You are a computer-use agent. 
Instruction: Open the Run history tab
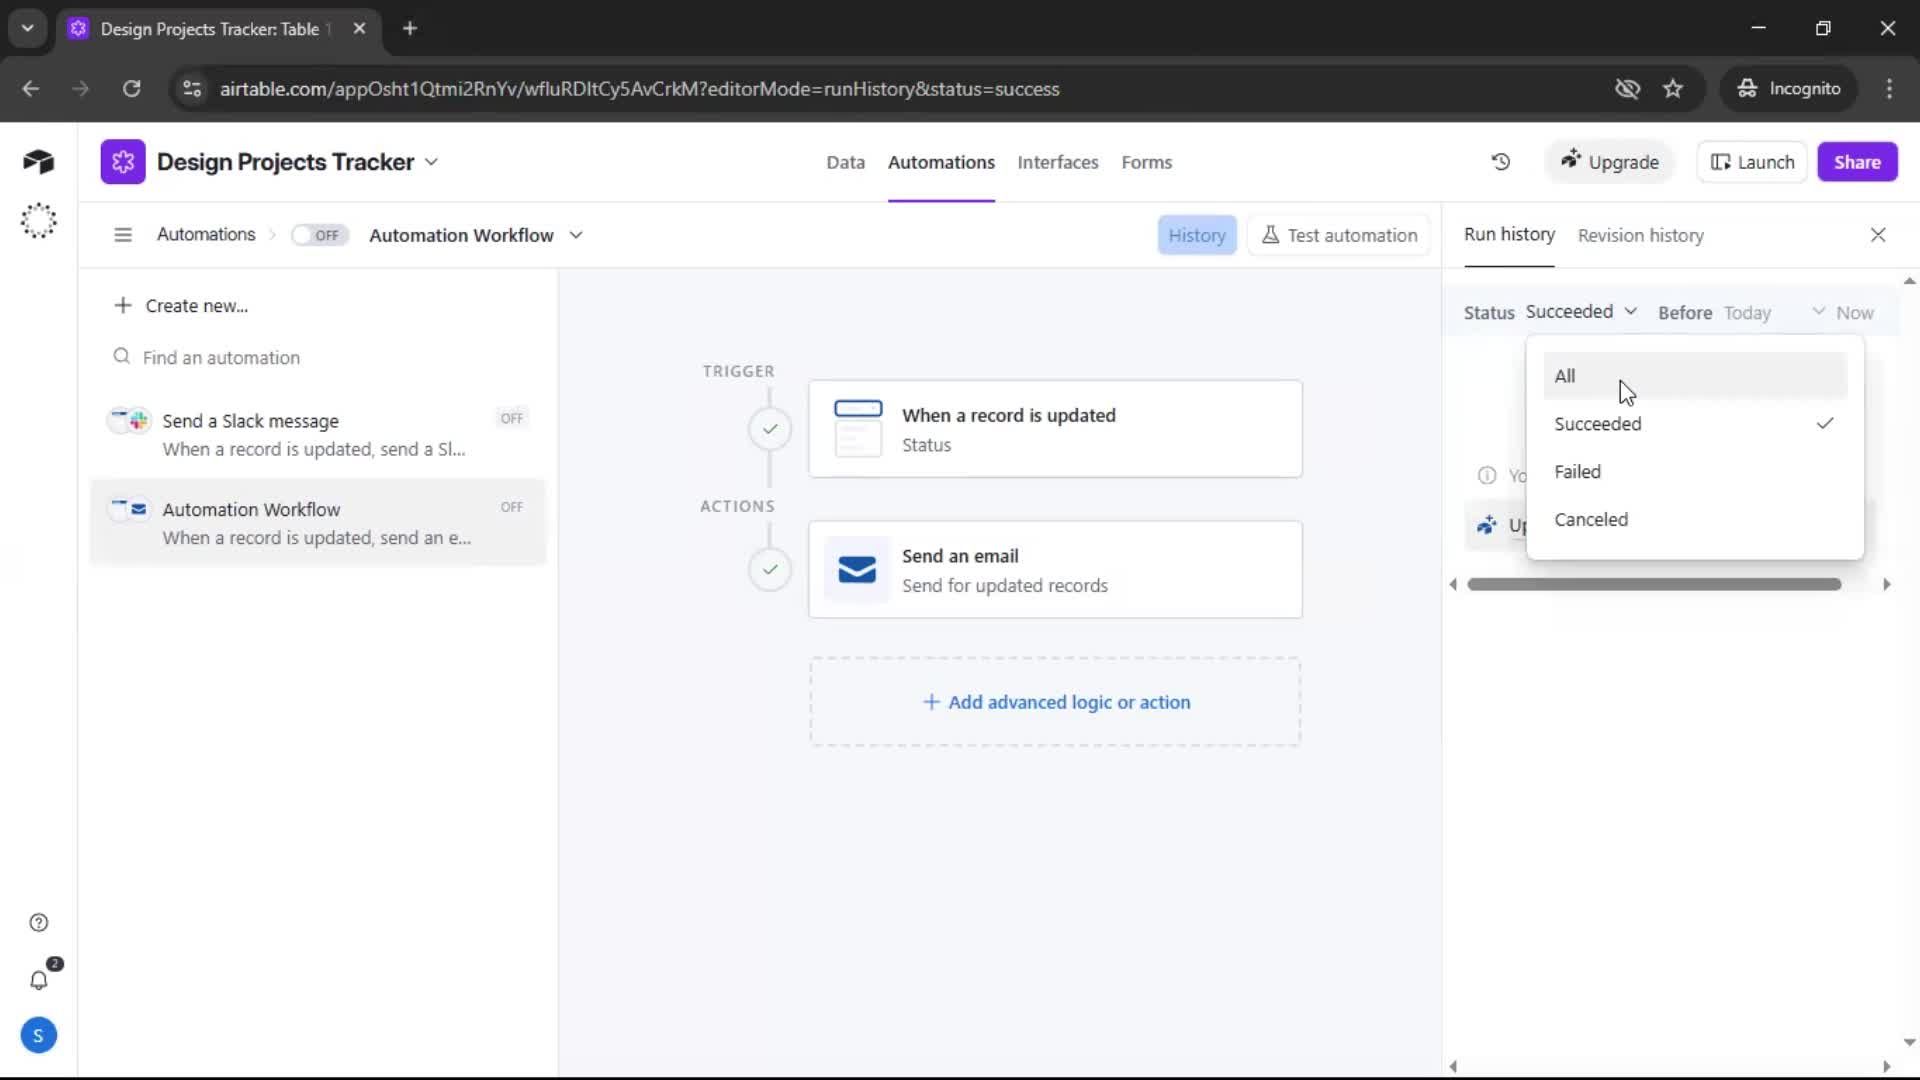[1509, 234]
